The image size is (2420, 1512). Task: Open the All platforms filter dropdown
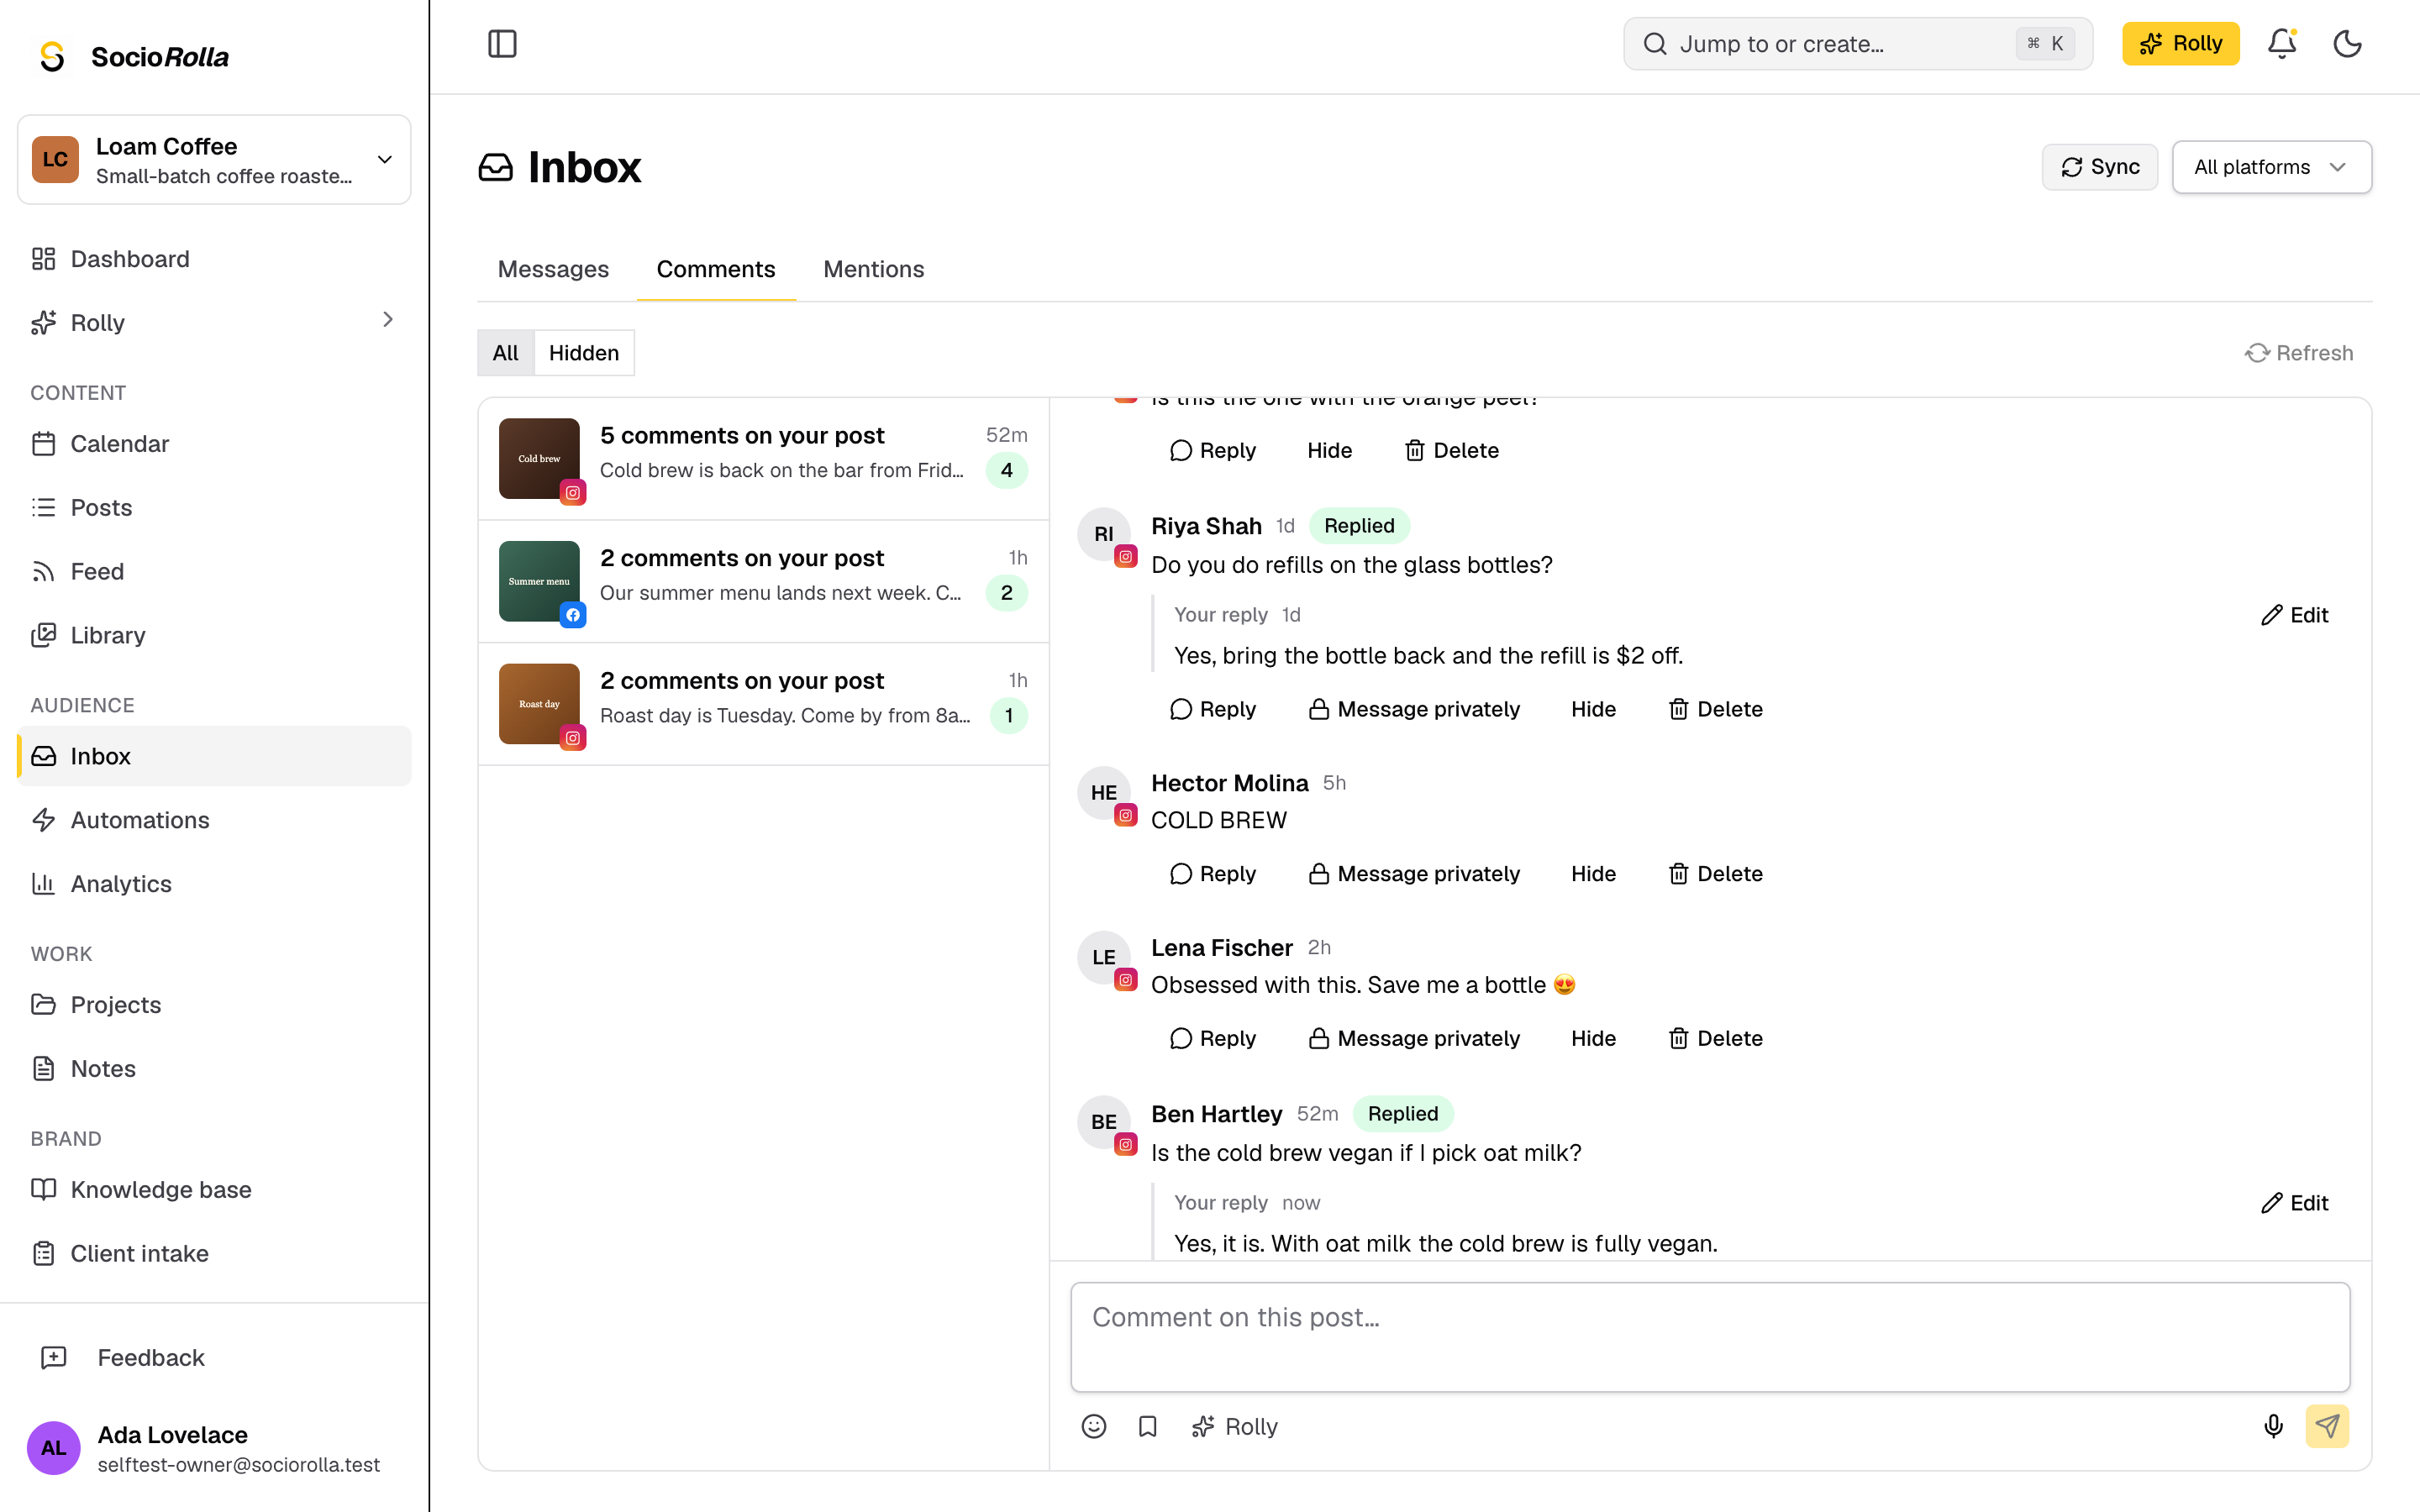coord(2271,167)
